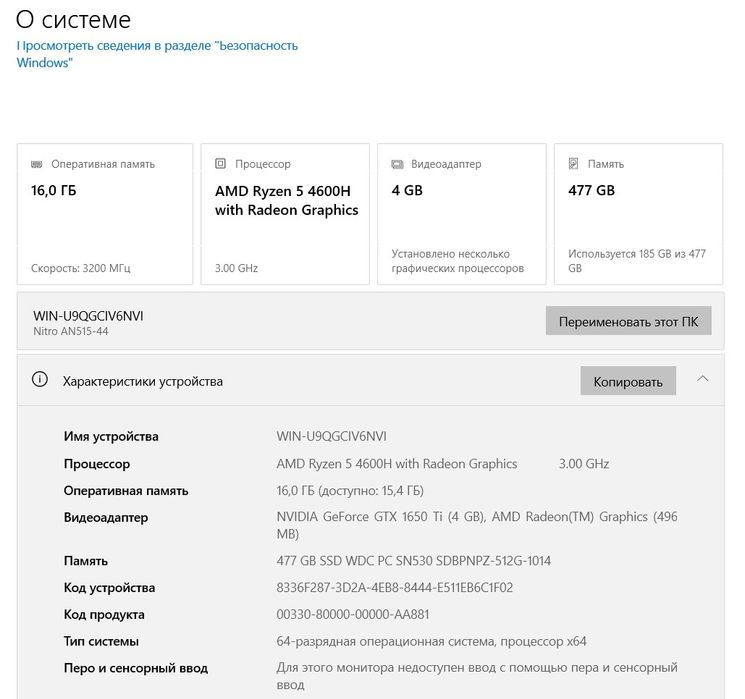Screen dimensions: 745x699
Task: Click the Nitro AN515-44 model name
Action: [71, 331]
